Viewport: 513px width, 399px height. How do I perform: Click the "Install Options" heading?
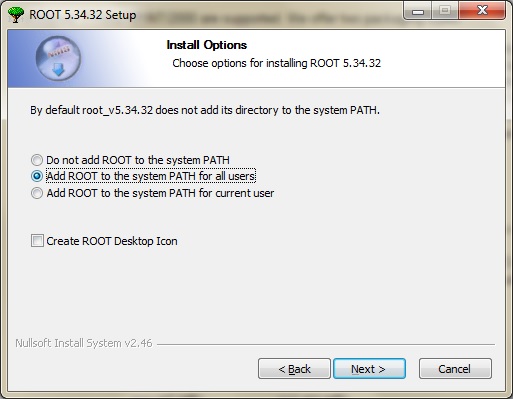(x=207, y=45)
